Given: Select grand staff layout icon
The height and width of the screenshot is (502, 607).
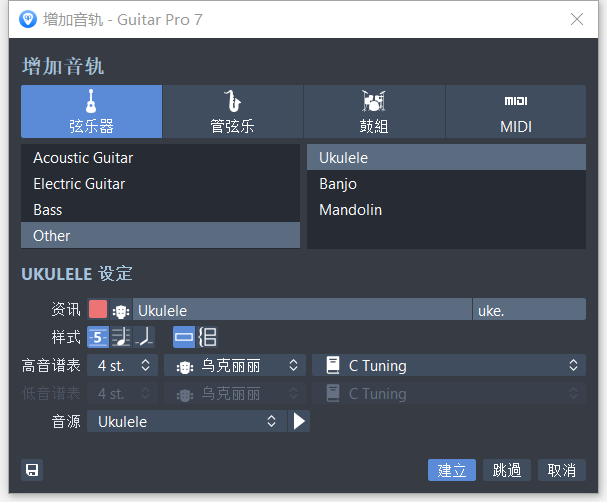Looking at the screenshot, I should (208, 337).
